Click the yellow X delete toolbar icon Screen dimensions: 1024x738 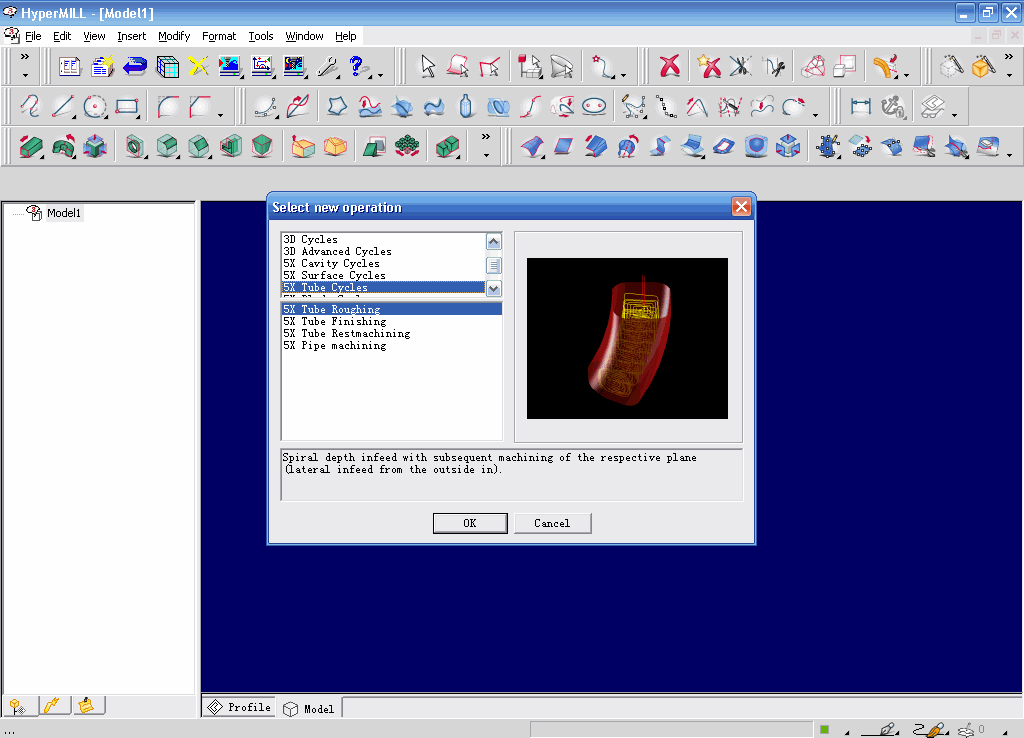(x=199, y=66)
